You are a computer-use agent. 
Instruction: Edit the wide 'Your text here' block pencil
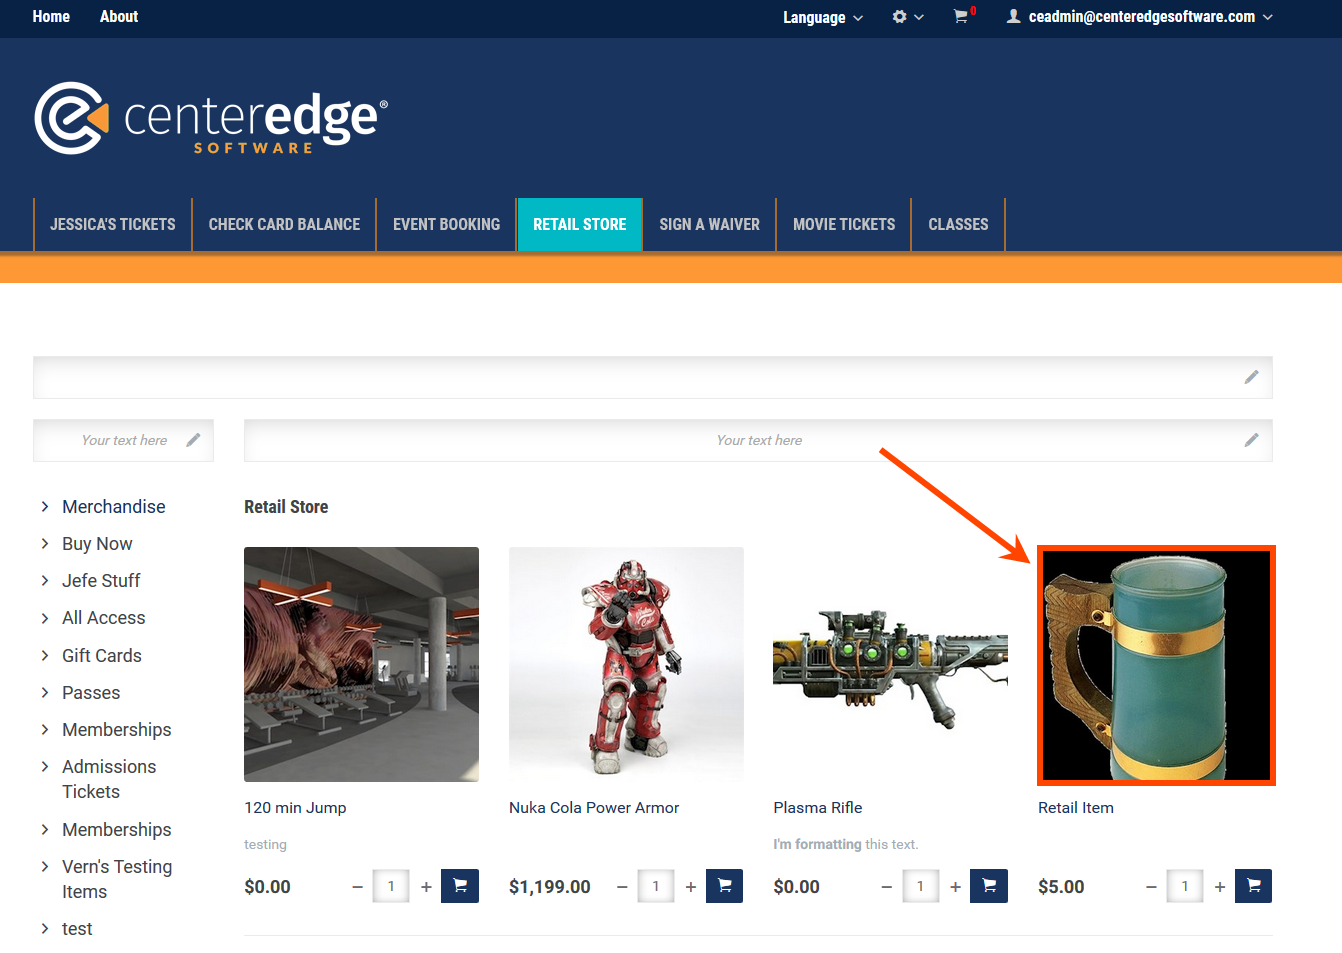[1251, 440]
